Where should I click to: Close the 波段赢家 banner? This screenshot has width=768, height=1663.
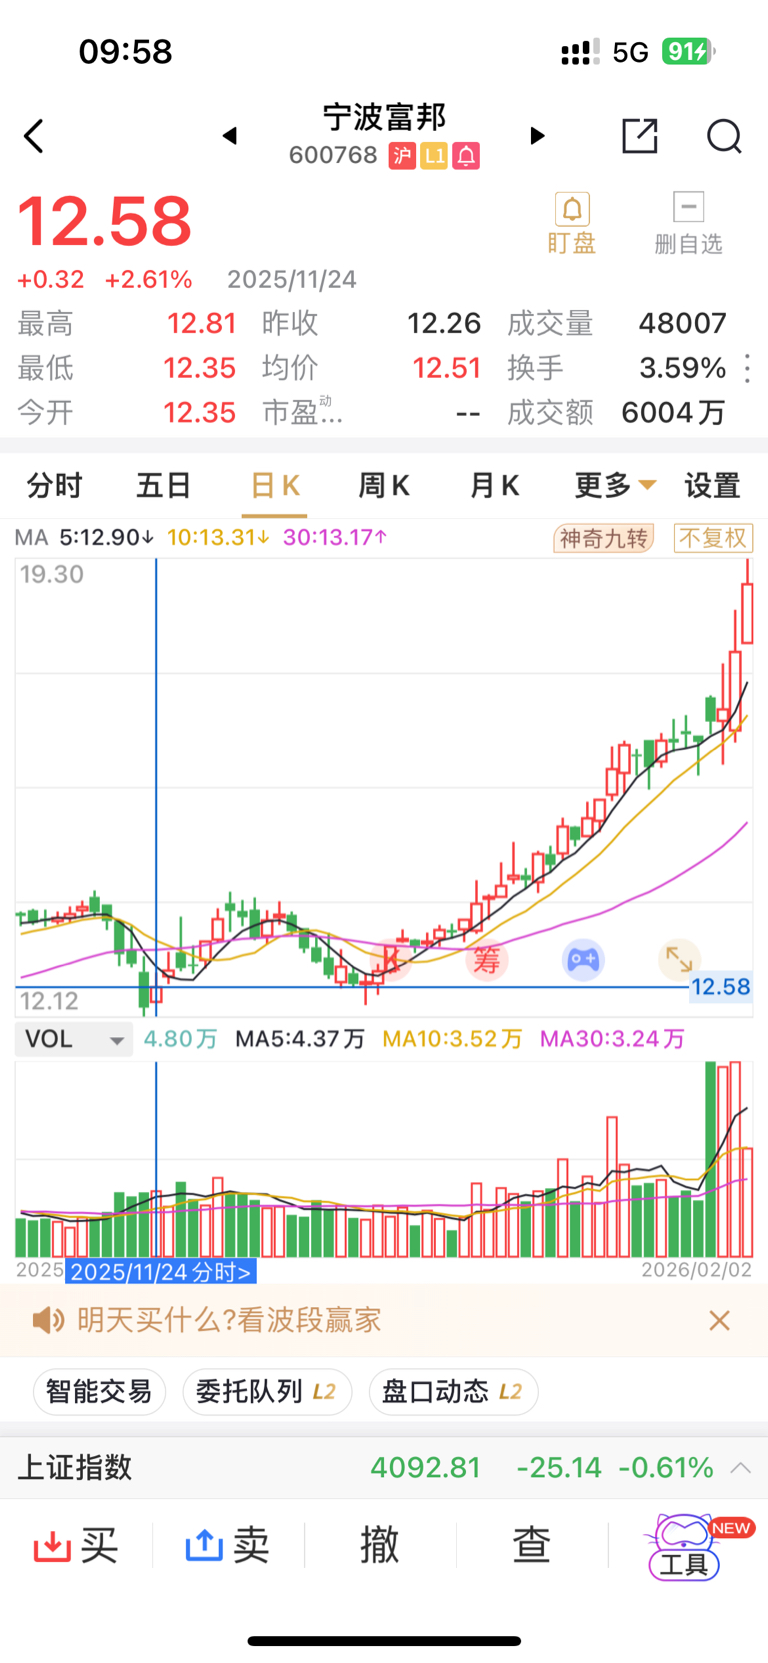click(x=719, y=1320)
